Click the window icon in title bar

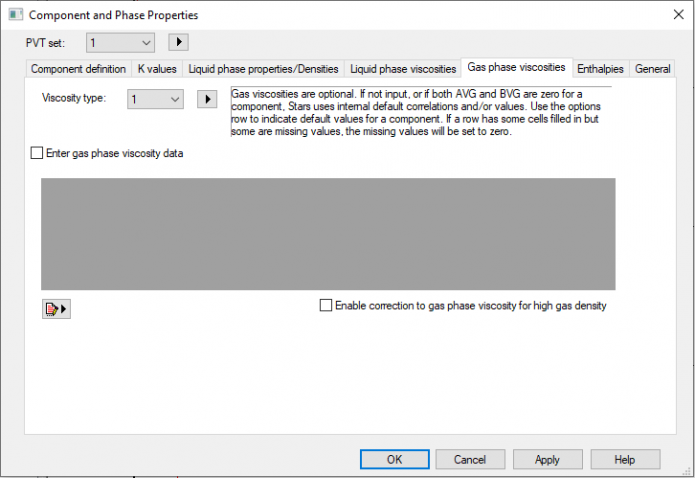[x=15, y=15]
